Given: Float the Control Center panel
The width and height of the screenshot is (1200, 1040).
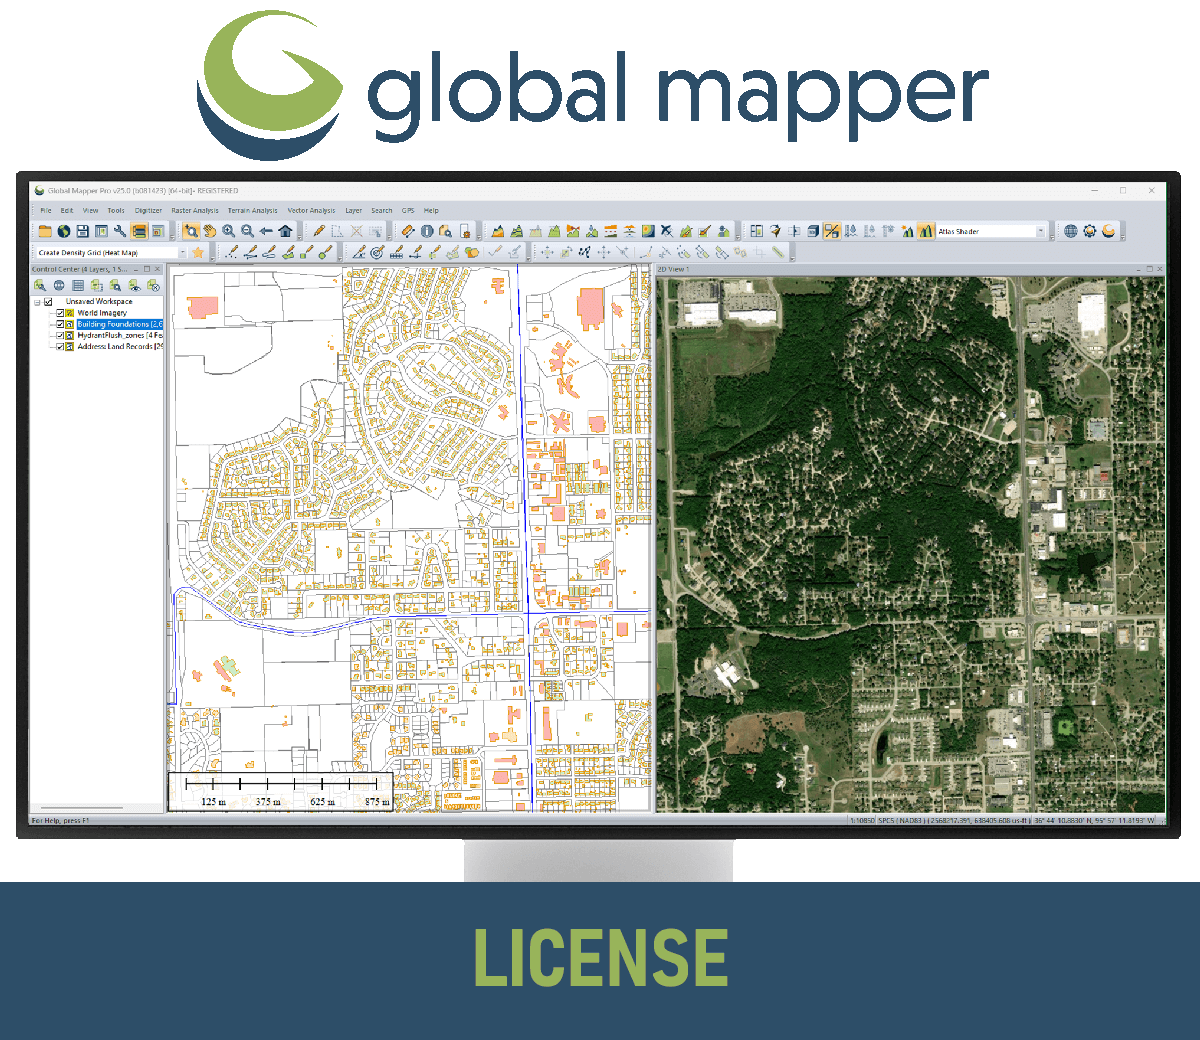Looking at the screenshot, I should [x=147, y=269].
